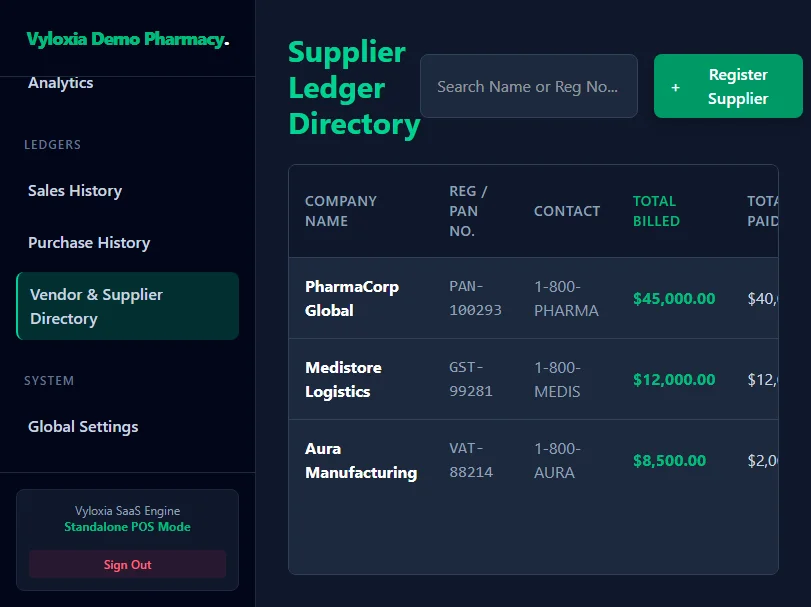
Task: Click Vyloxia Demo Pharmacy logo text
Action: (x=128, y=39)
